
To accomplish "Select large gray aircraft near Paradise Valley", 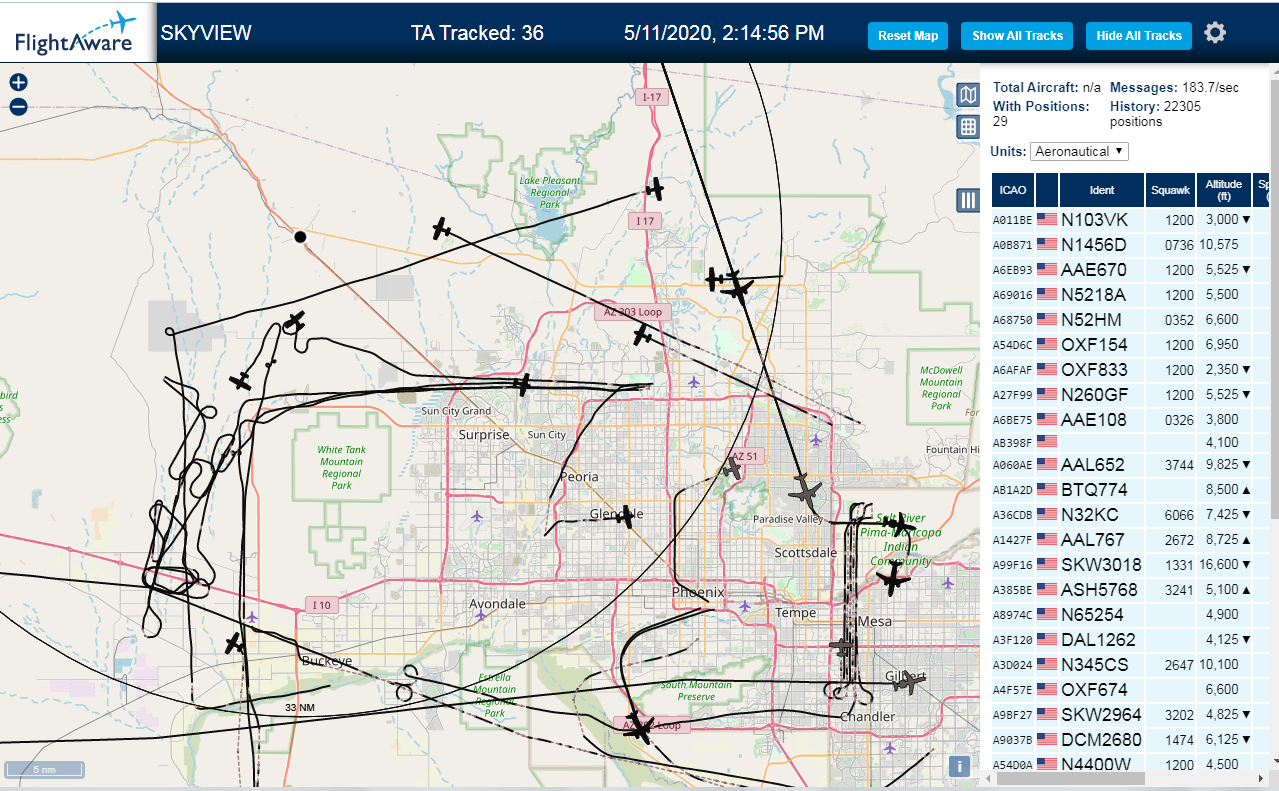I will pos(805,490).
